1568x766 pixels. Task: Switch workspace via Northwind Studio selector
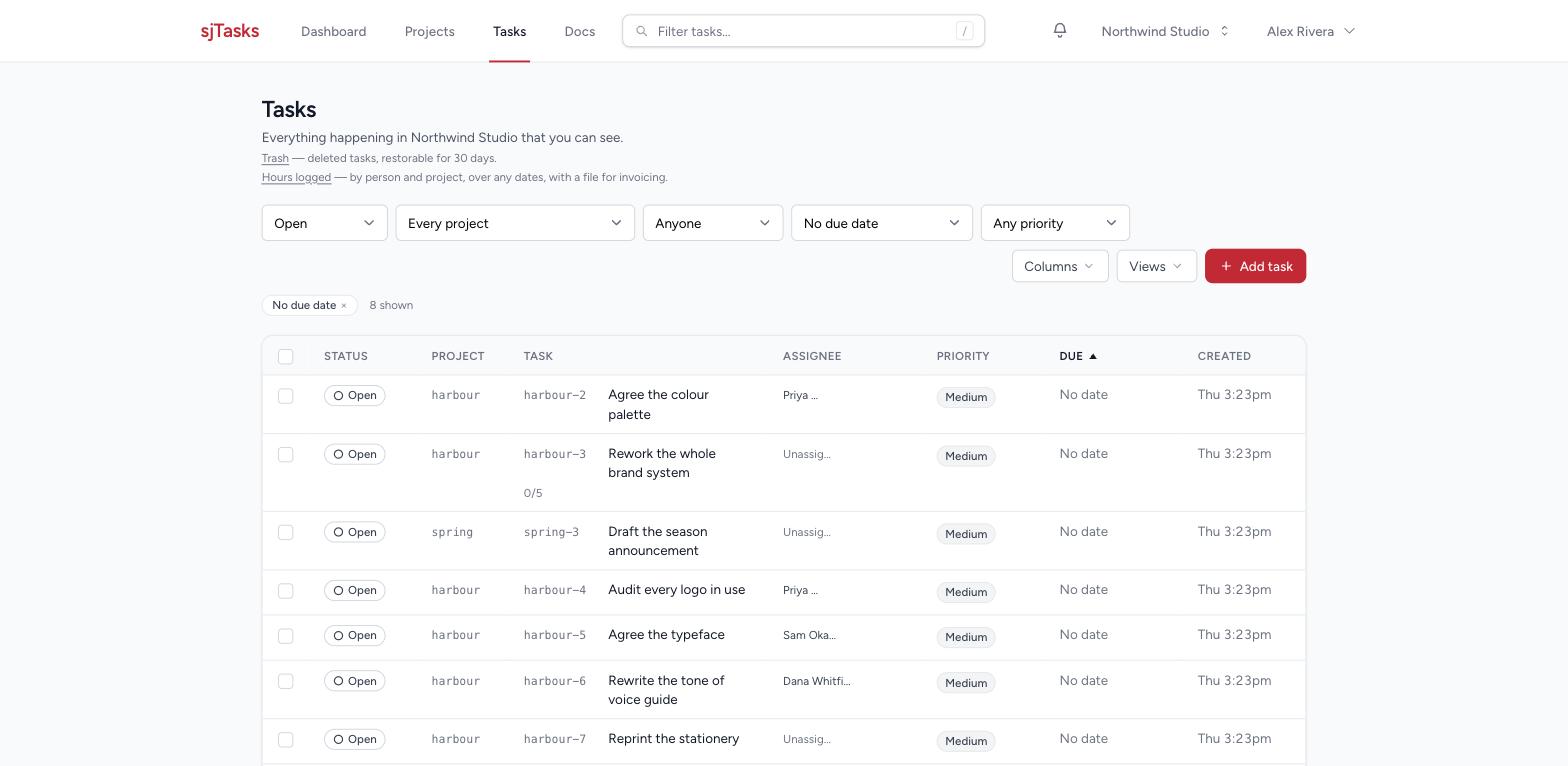pyautogui.click(x=1165, y=31)
